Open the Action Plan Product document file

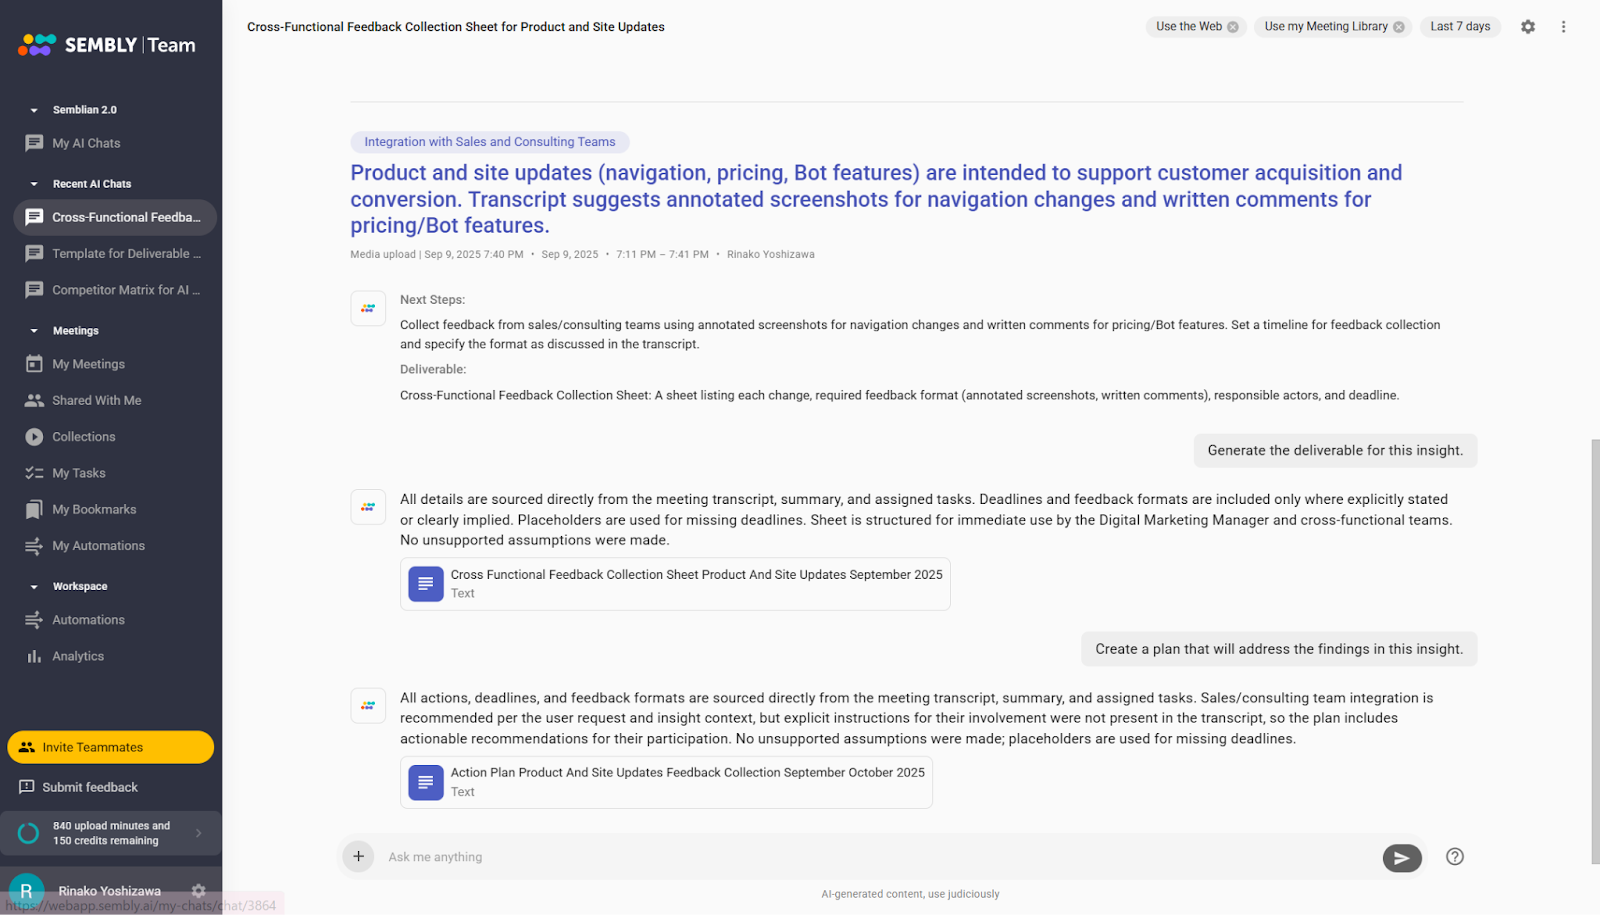click(666, 782)
